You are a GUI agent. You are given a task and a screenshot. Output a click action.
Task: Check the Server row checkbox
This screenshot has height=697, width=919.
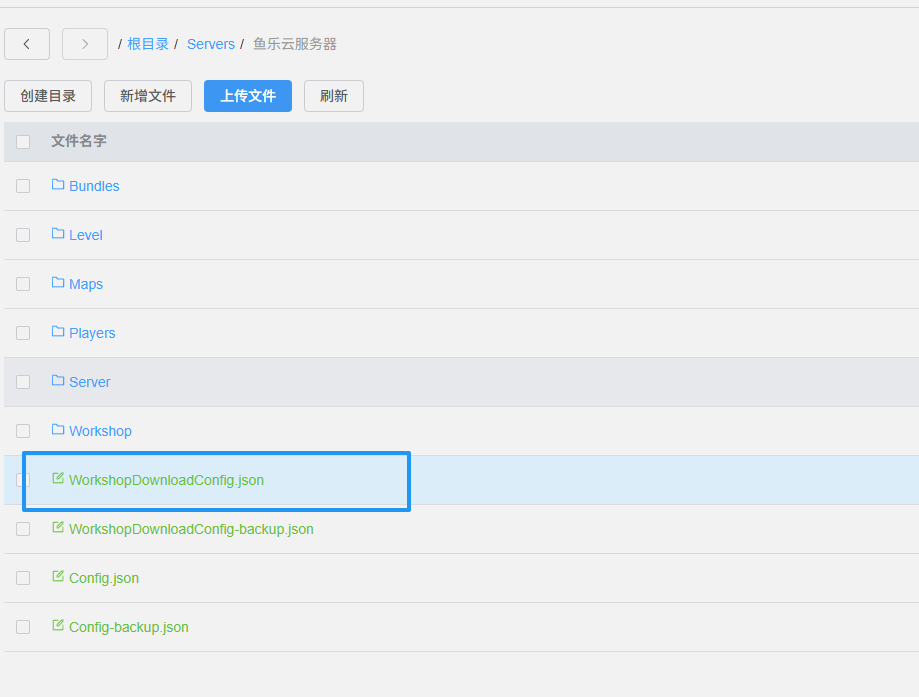pos(23,382)
